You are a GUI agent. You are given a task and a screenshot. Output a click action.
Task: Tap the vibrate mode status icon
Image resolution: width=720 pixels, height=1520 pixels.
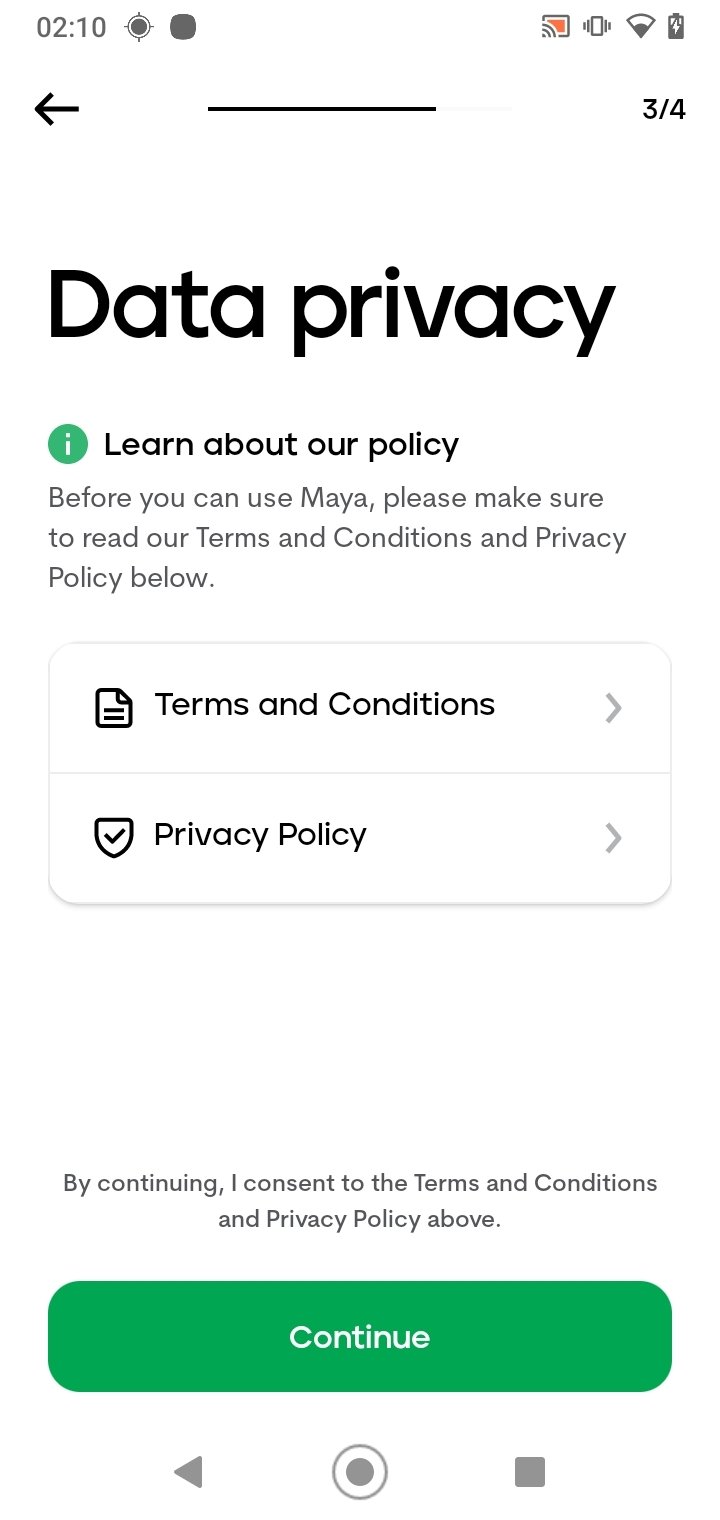point(598,27)
